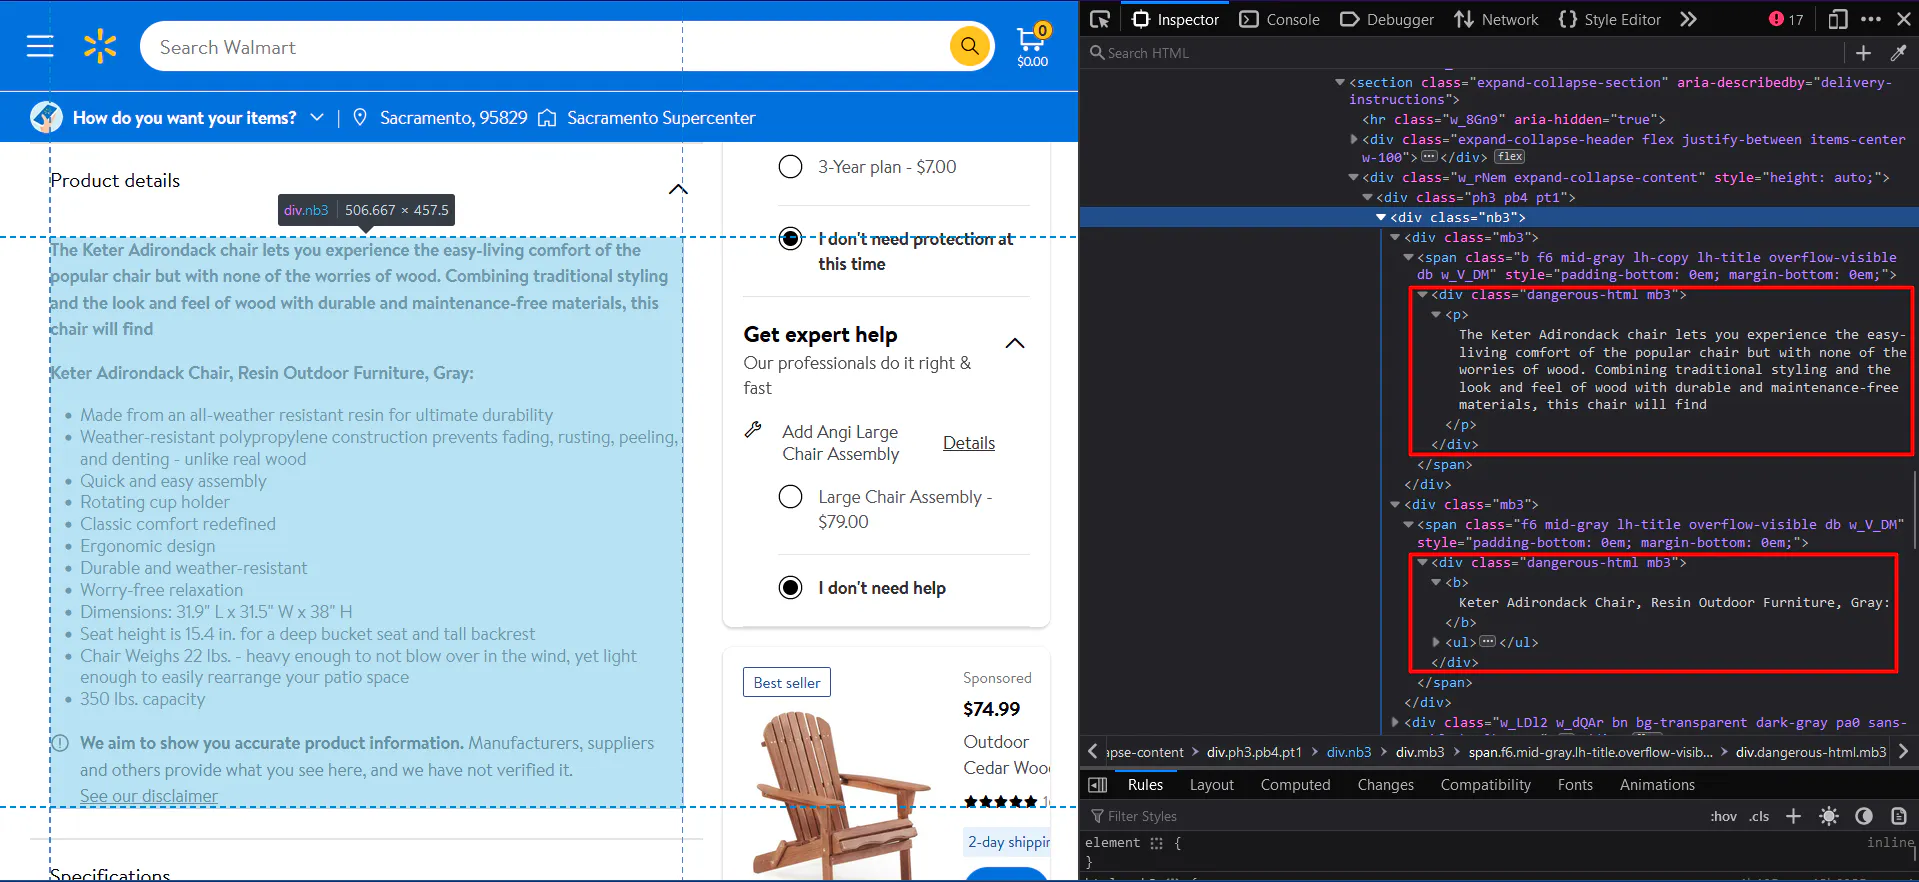Image resolution: width=1919 pixels, height=882 pixels.
Task: Toggle print media simulation icon
Action: point(1899,816)
